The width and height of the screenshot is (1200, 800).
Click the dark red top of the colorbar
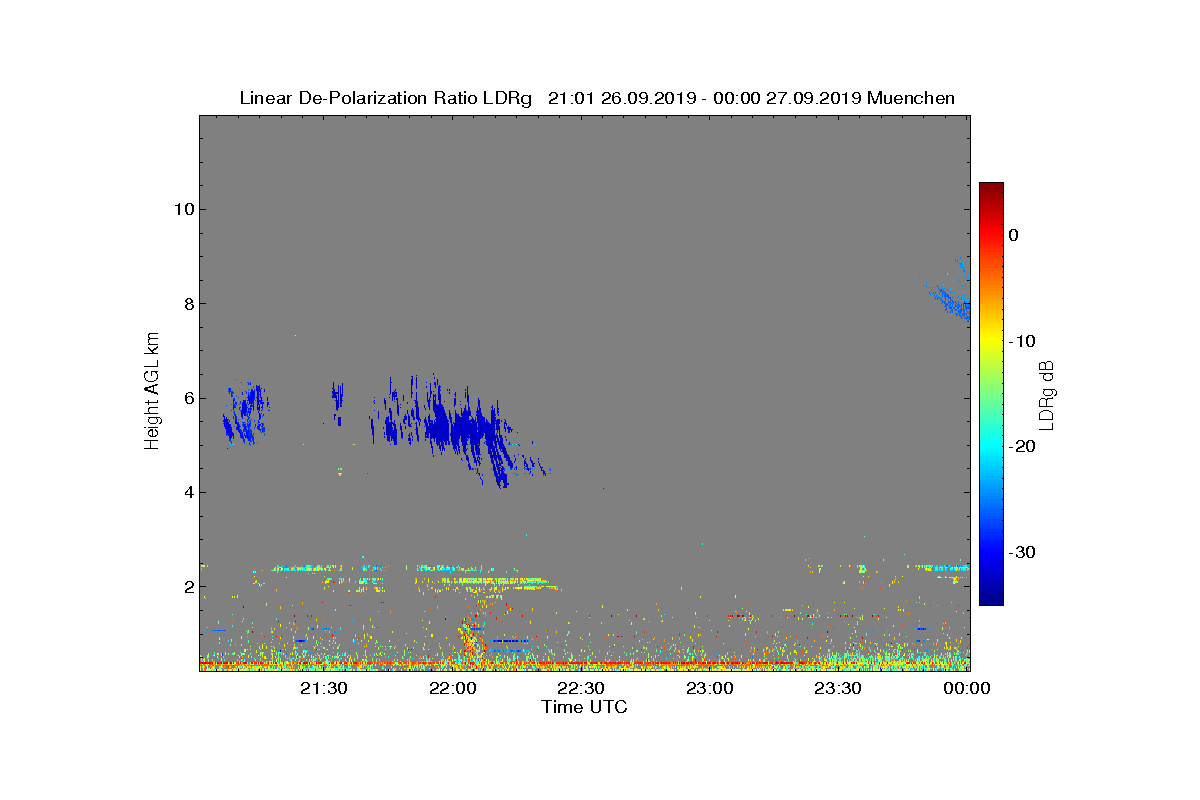click(991, 189)
